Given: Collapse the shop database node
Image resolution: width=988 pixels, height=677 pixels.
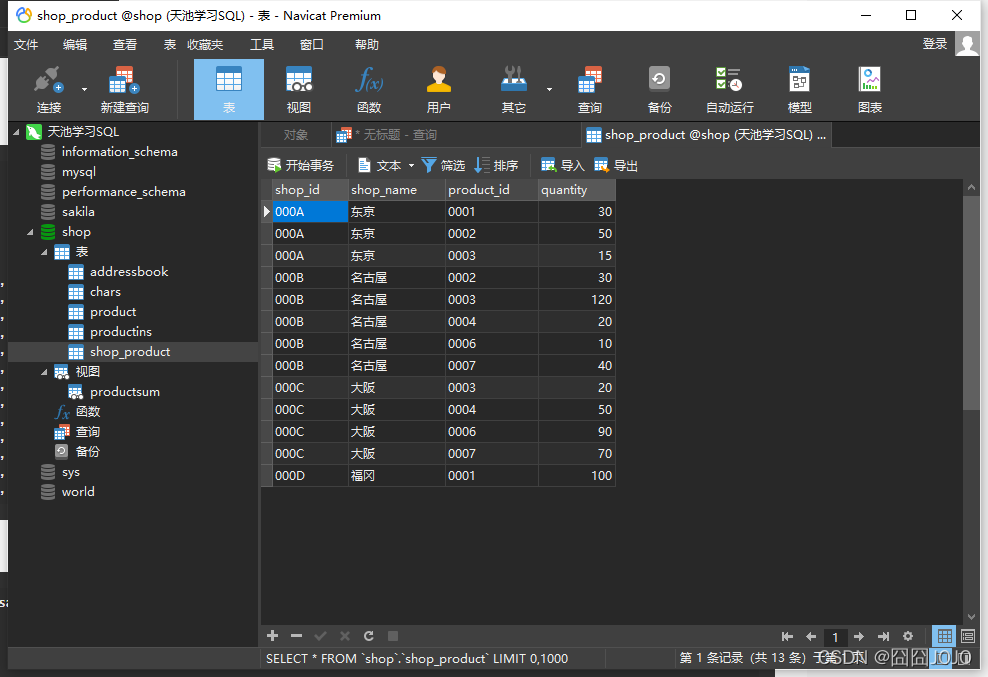Looking at the screenshot, I should point(30,232).
